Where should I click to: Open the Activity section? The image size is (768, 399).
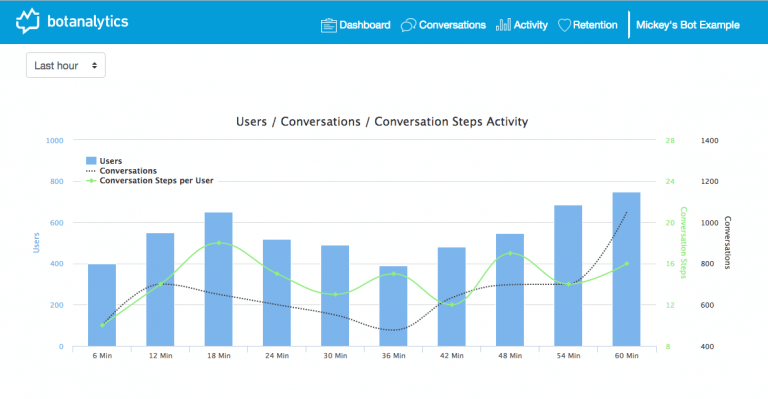click(x=522, y=25)
